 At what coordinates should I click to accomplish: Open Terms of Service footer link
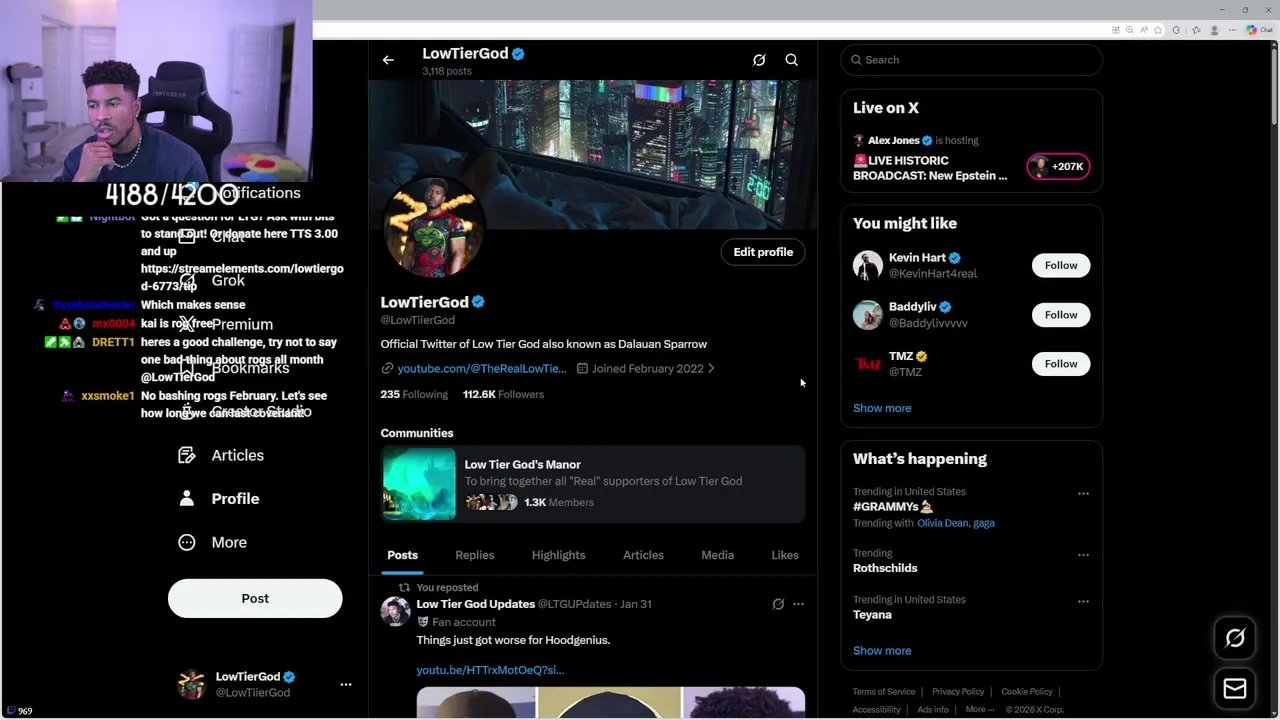click(x=884, y=692)
